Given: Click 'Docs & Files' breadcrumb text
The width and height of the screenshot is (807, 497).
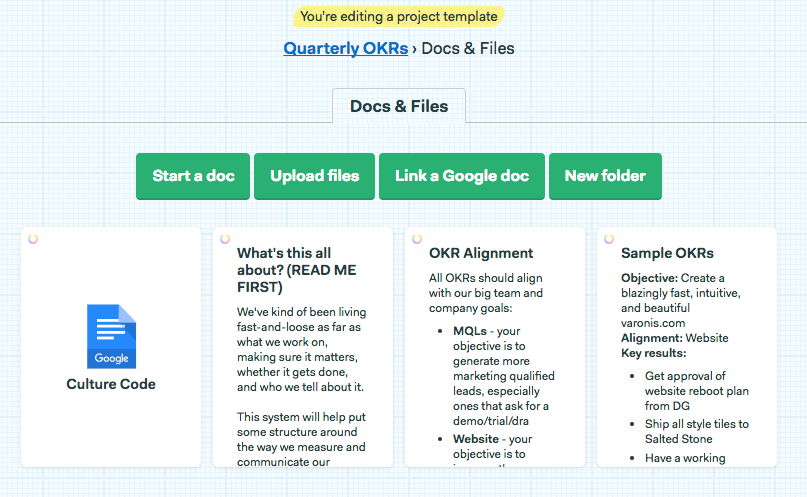Looking at the screenshot, I should click(x=468, y=48).
